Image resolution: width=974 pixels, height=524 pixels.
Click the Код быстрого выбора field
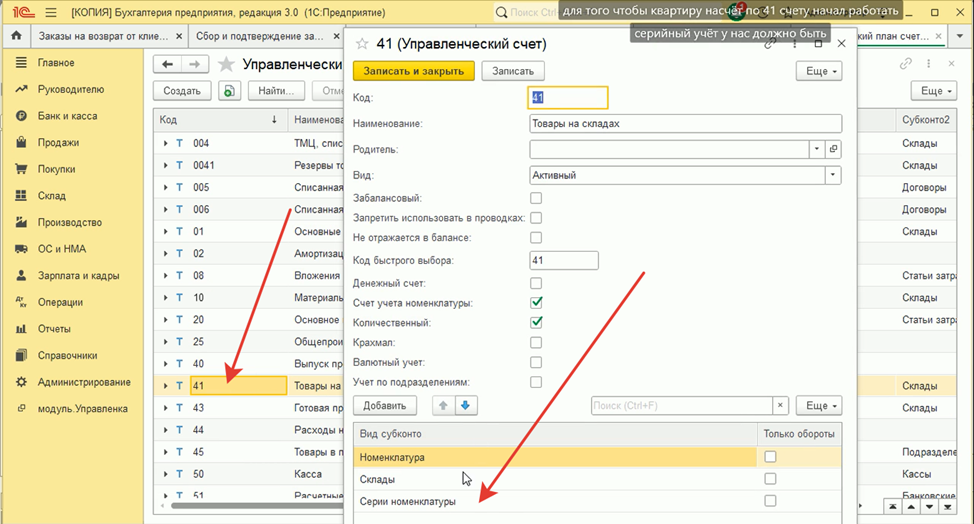click(564, 260)
